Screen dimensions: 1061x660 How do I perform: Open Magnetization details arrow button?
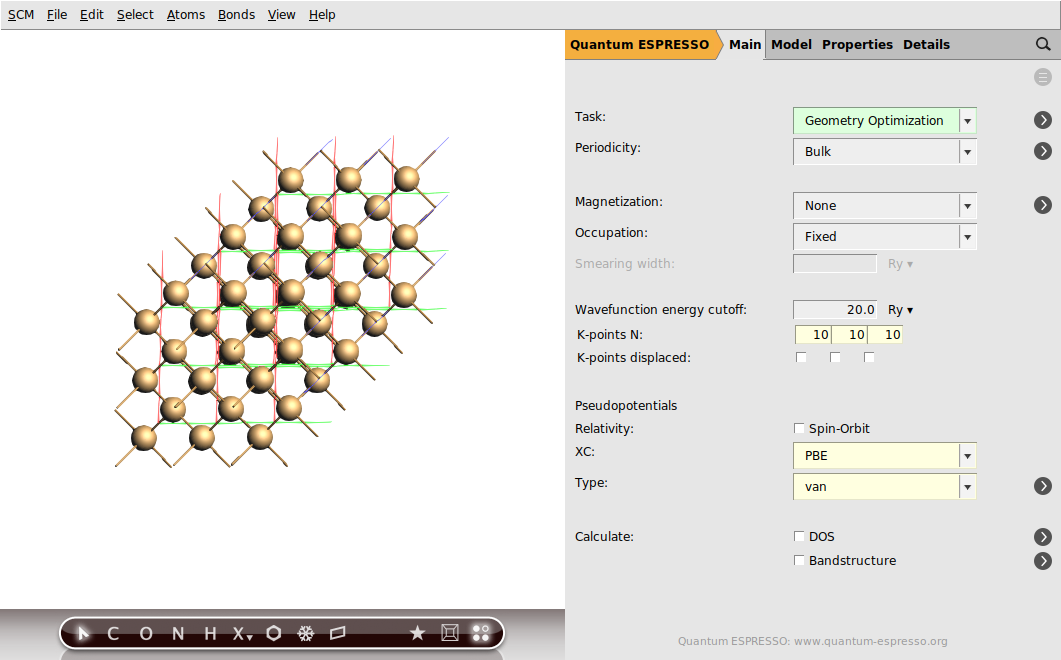coord(1043,205)
